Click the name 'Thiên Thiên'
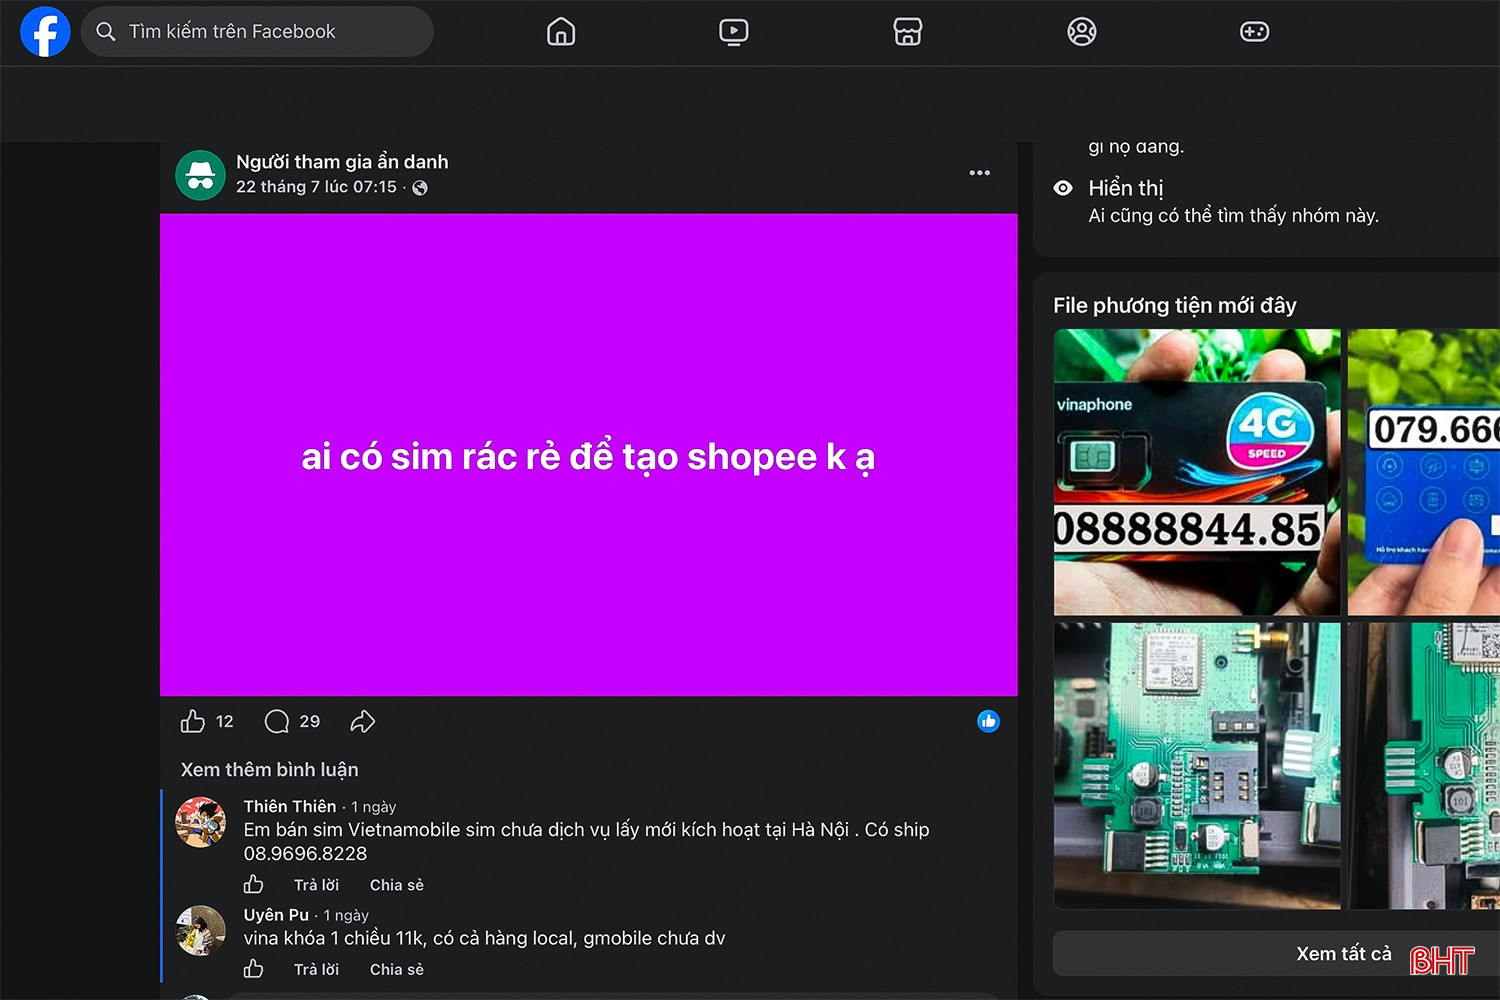Viewport: 1500px width, 1000px height. point(290,806)
